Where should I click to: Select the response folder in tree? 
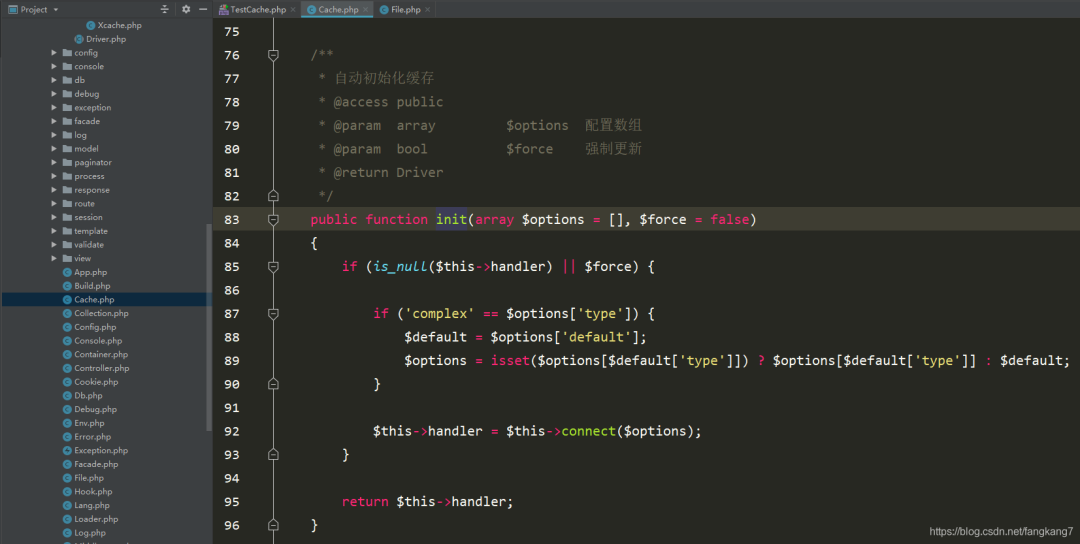(92, 190)
